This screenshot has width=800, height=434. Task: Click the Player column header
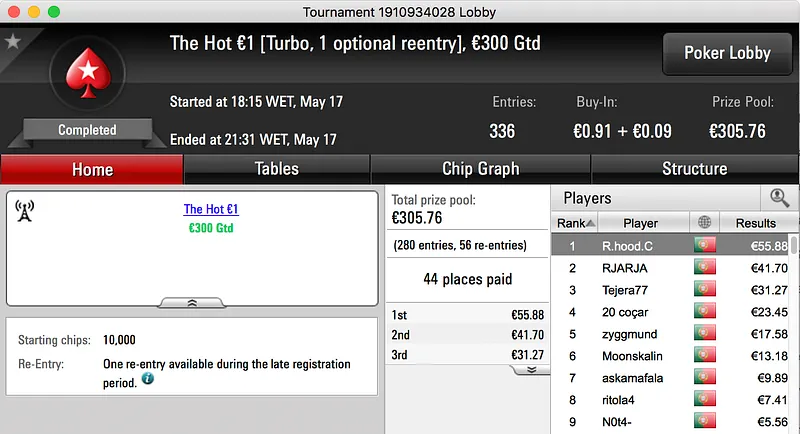click(x=640, y=223)
